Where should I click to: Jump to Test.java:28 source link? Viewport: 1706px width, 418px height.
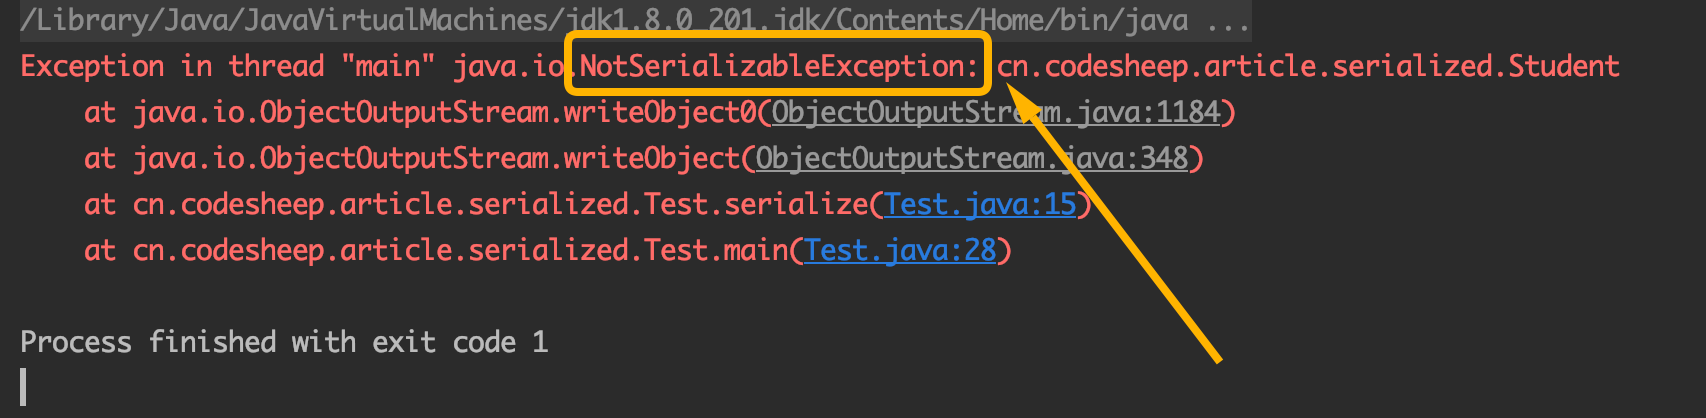point(900,250)
